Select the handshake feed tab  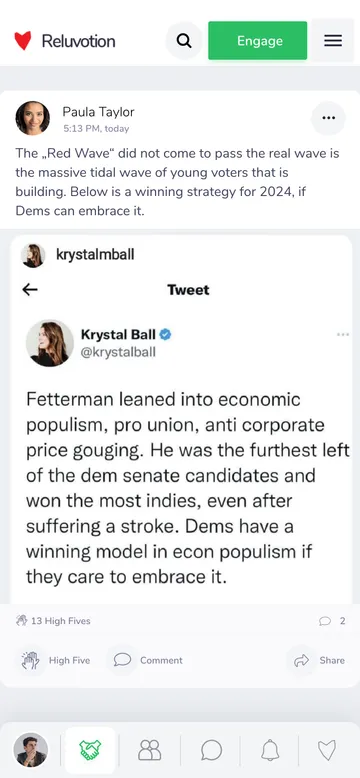tap(90, 750)
